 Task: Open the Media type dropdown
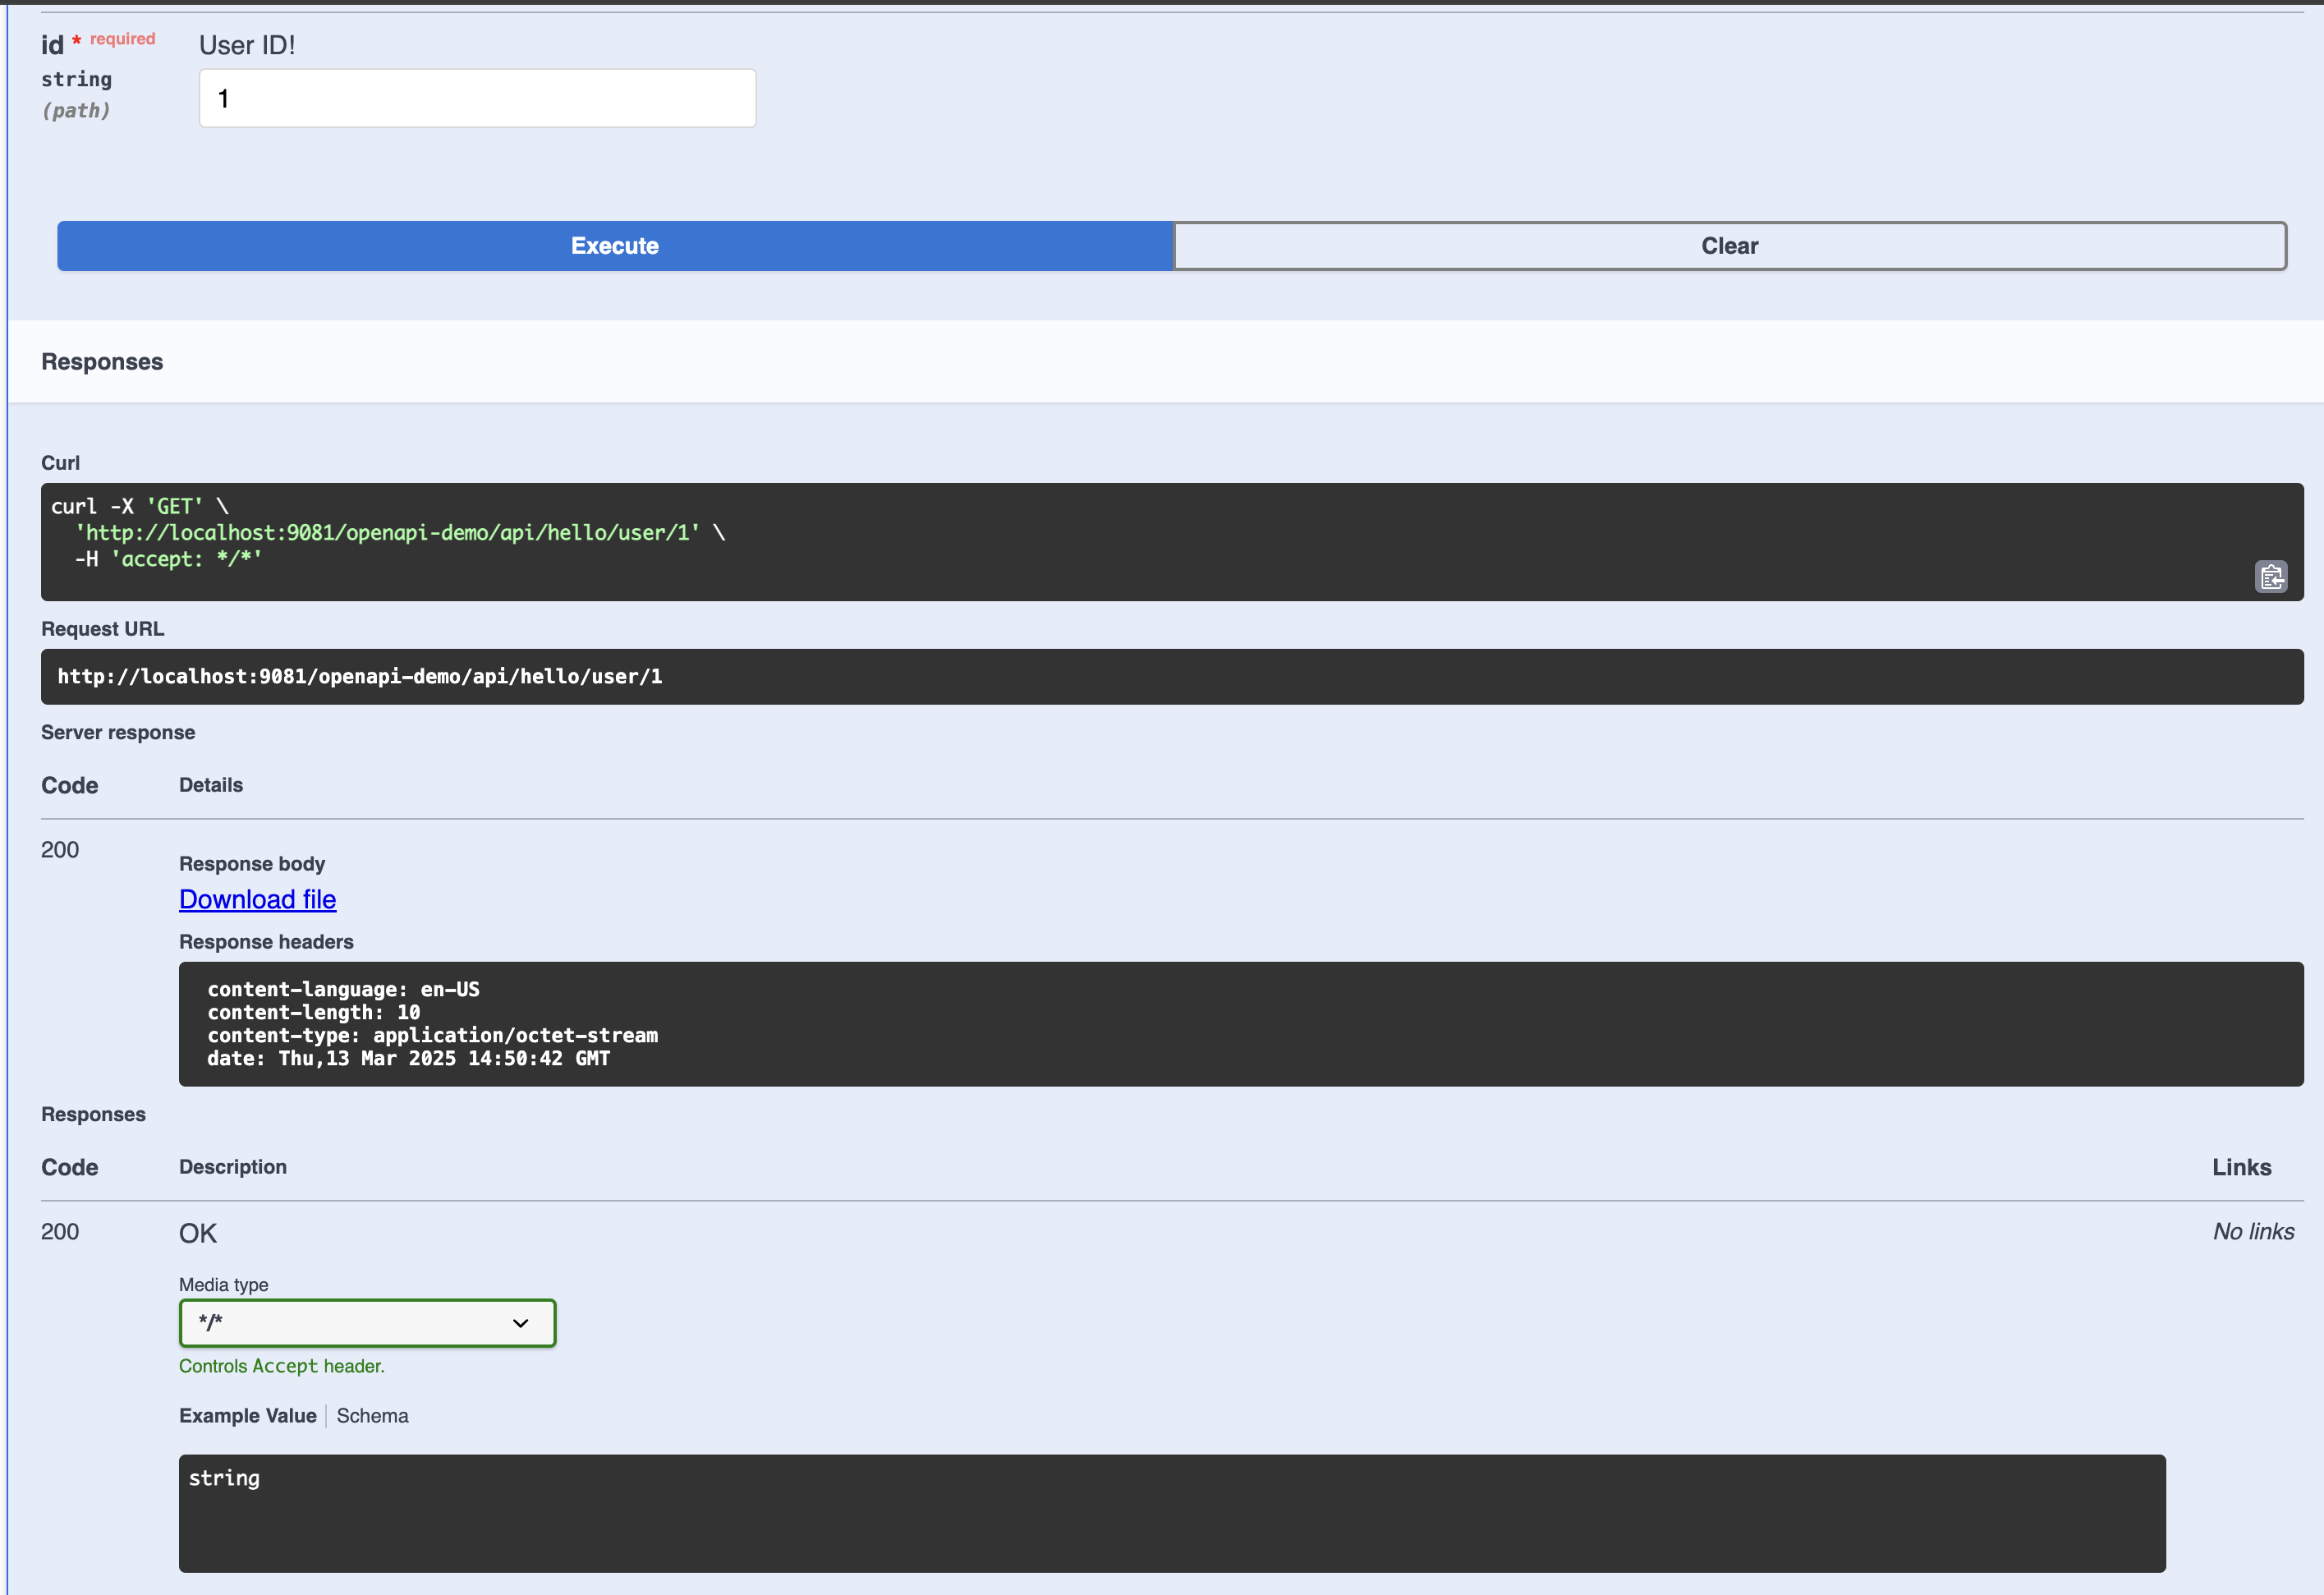tap(367, 1323)
